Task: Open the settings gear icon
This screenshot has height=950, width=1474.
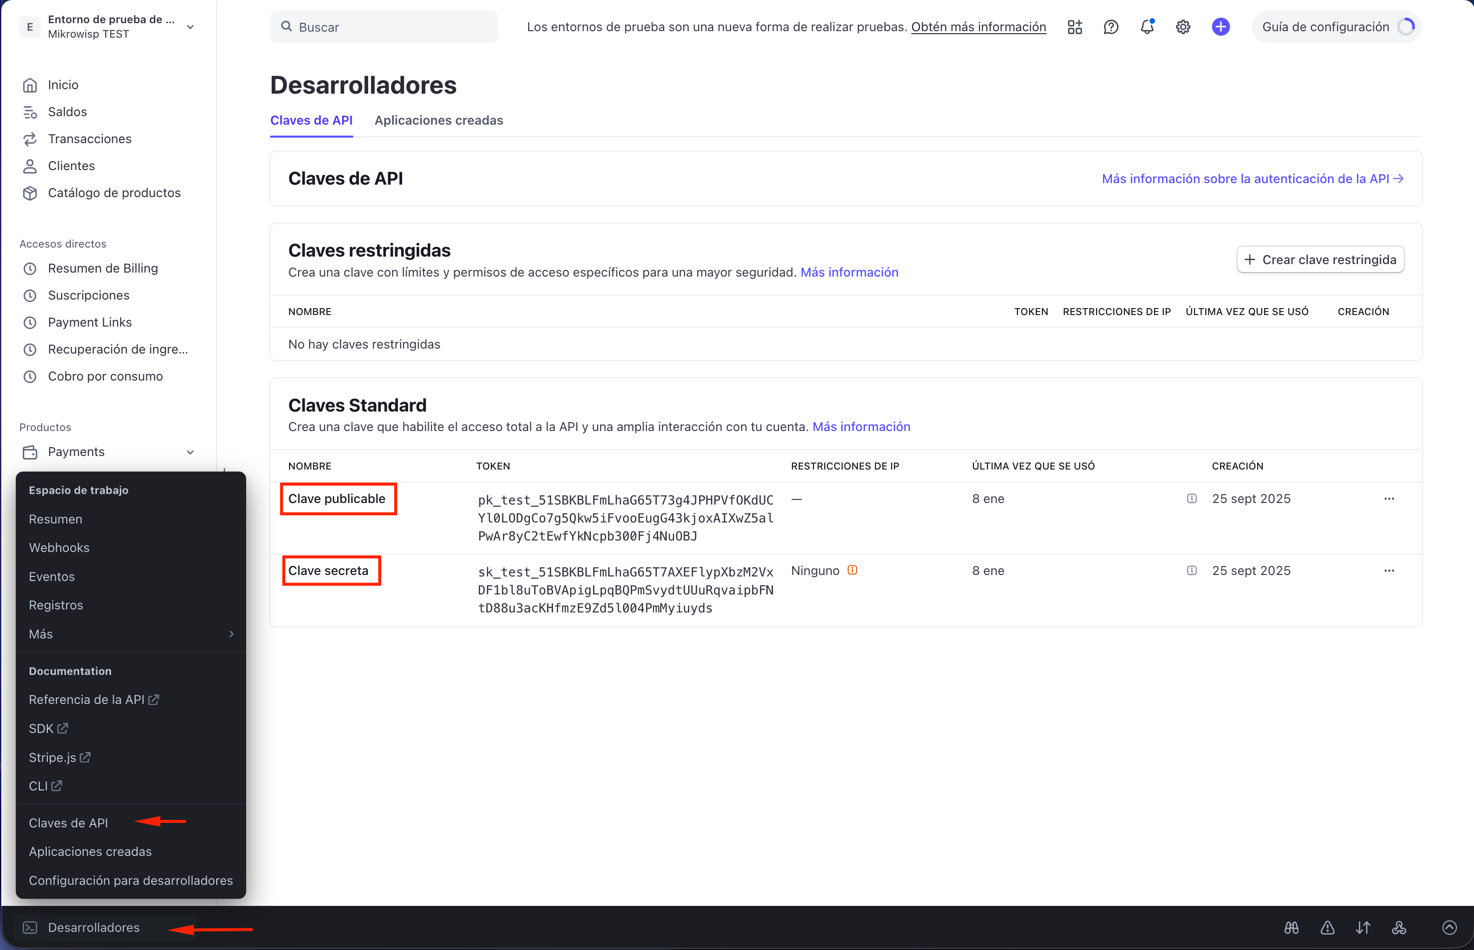Action: point(1183,27)
